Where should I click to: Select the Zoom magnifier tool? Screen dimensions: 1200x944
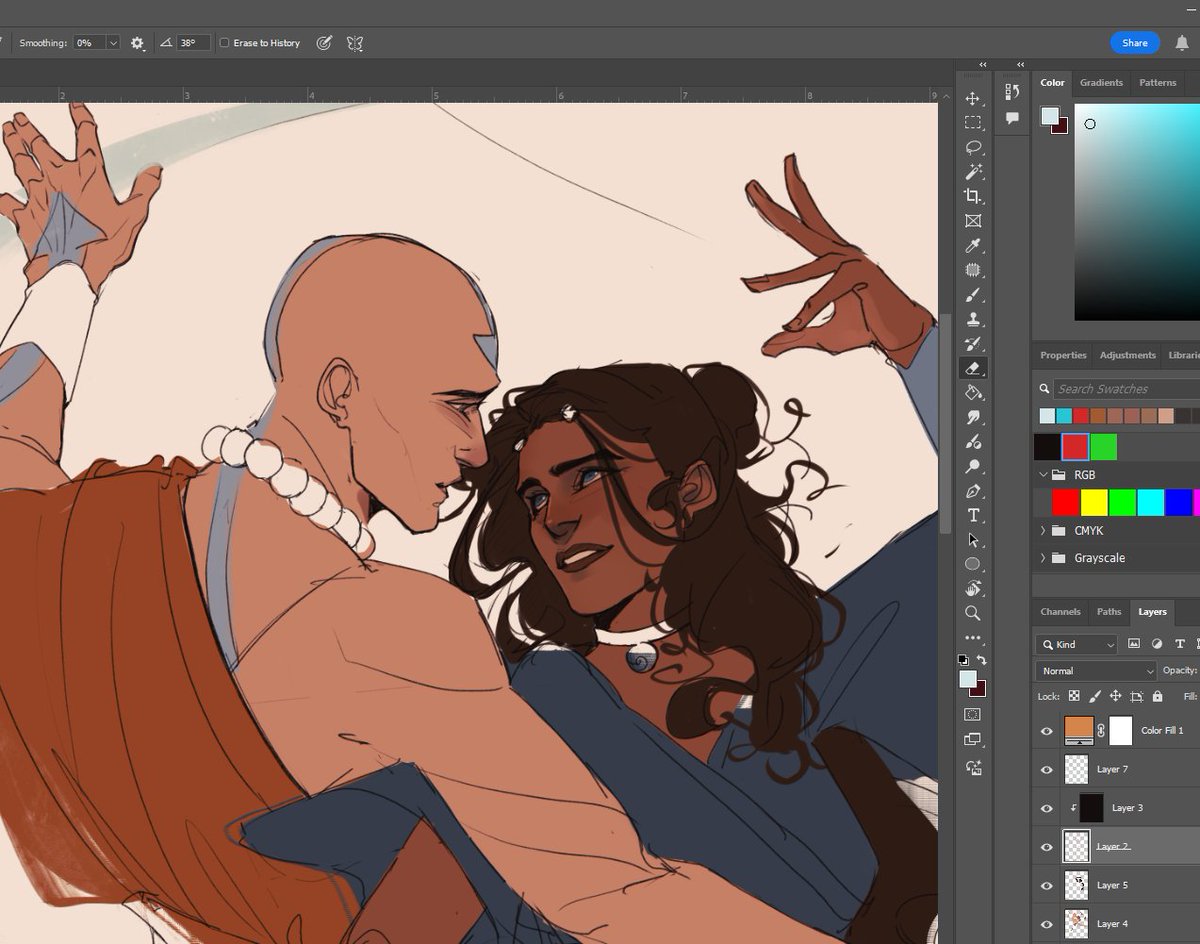972,613
